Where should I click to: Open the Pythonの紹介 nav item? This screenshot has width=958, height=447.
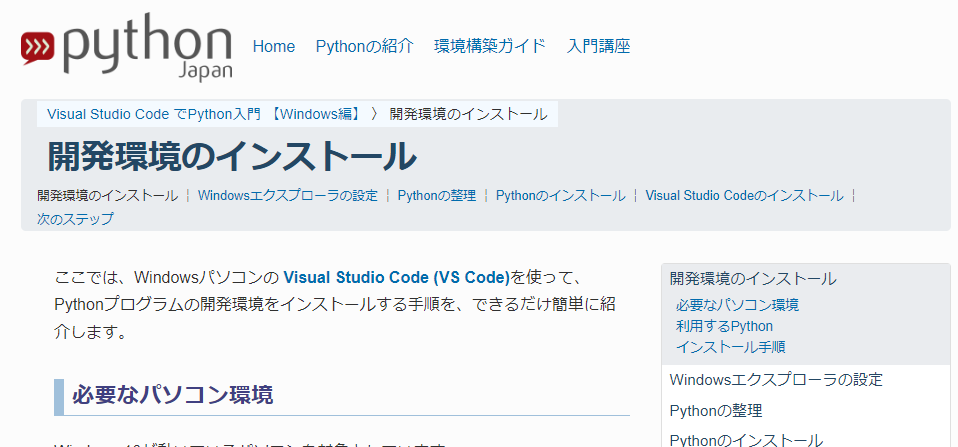365,46
